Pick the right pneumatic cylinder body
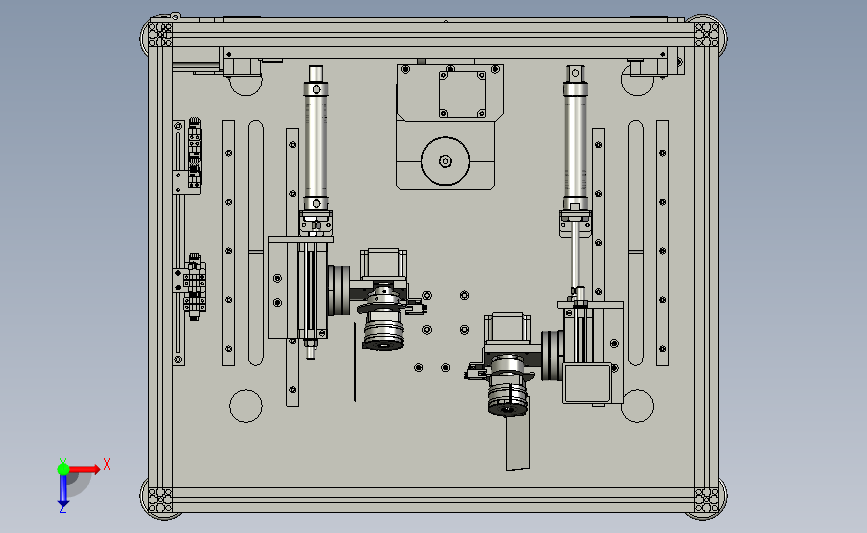This screenshot has height=533, width=867. coord(575,146)
